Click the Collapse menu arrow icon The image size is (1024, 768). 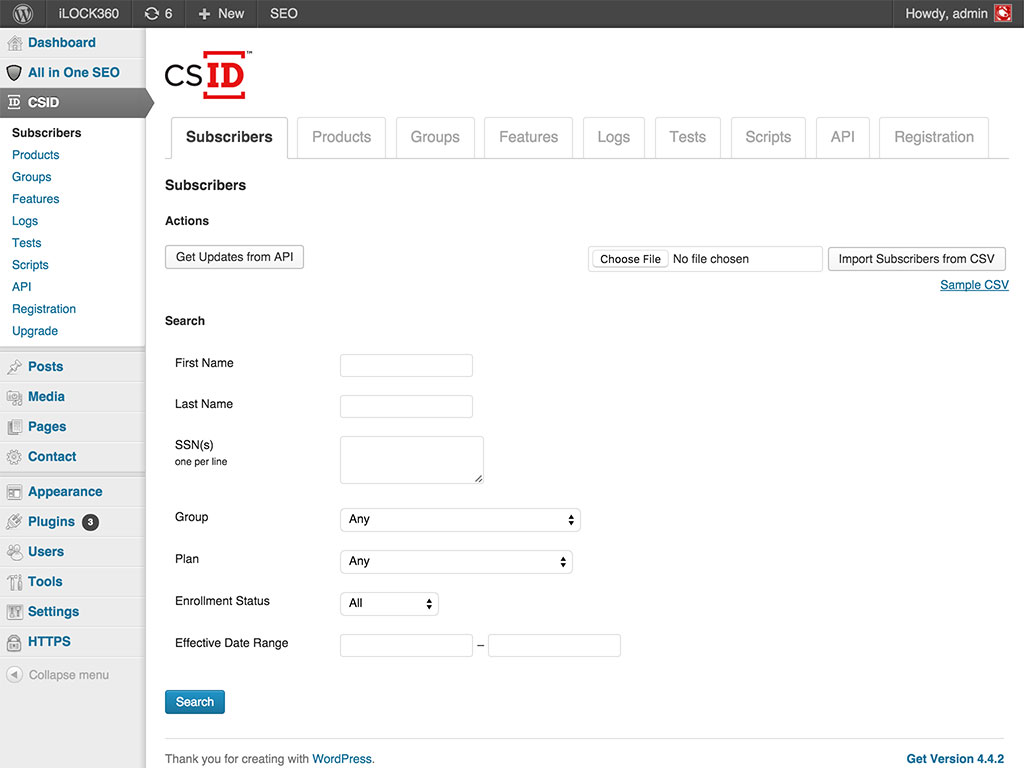point(14,675)
